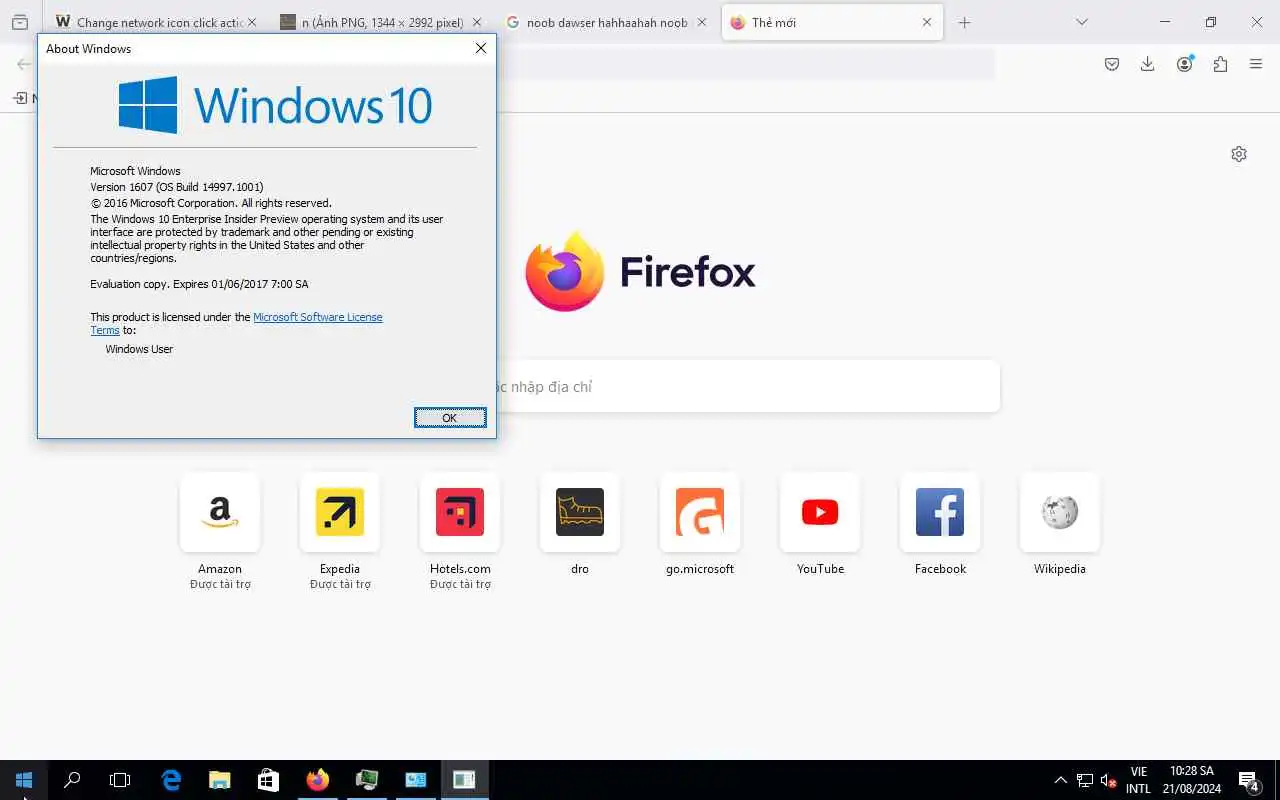1280x800 pixels.
Task: Open new tab page settings gear
Action: [x=1239, y=154]
